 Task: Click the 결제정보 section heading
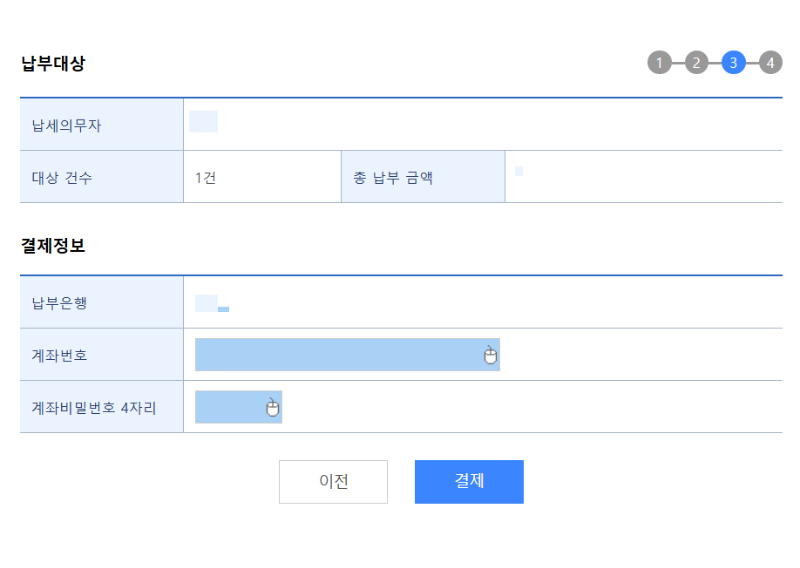pyautogui.click(x=53, y=245)
